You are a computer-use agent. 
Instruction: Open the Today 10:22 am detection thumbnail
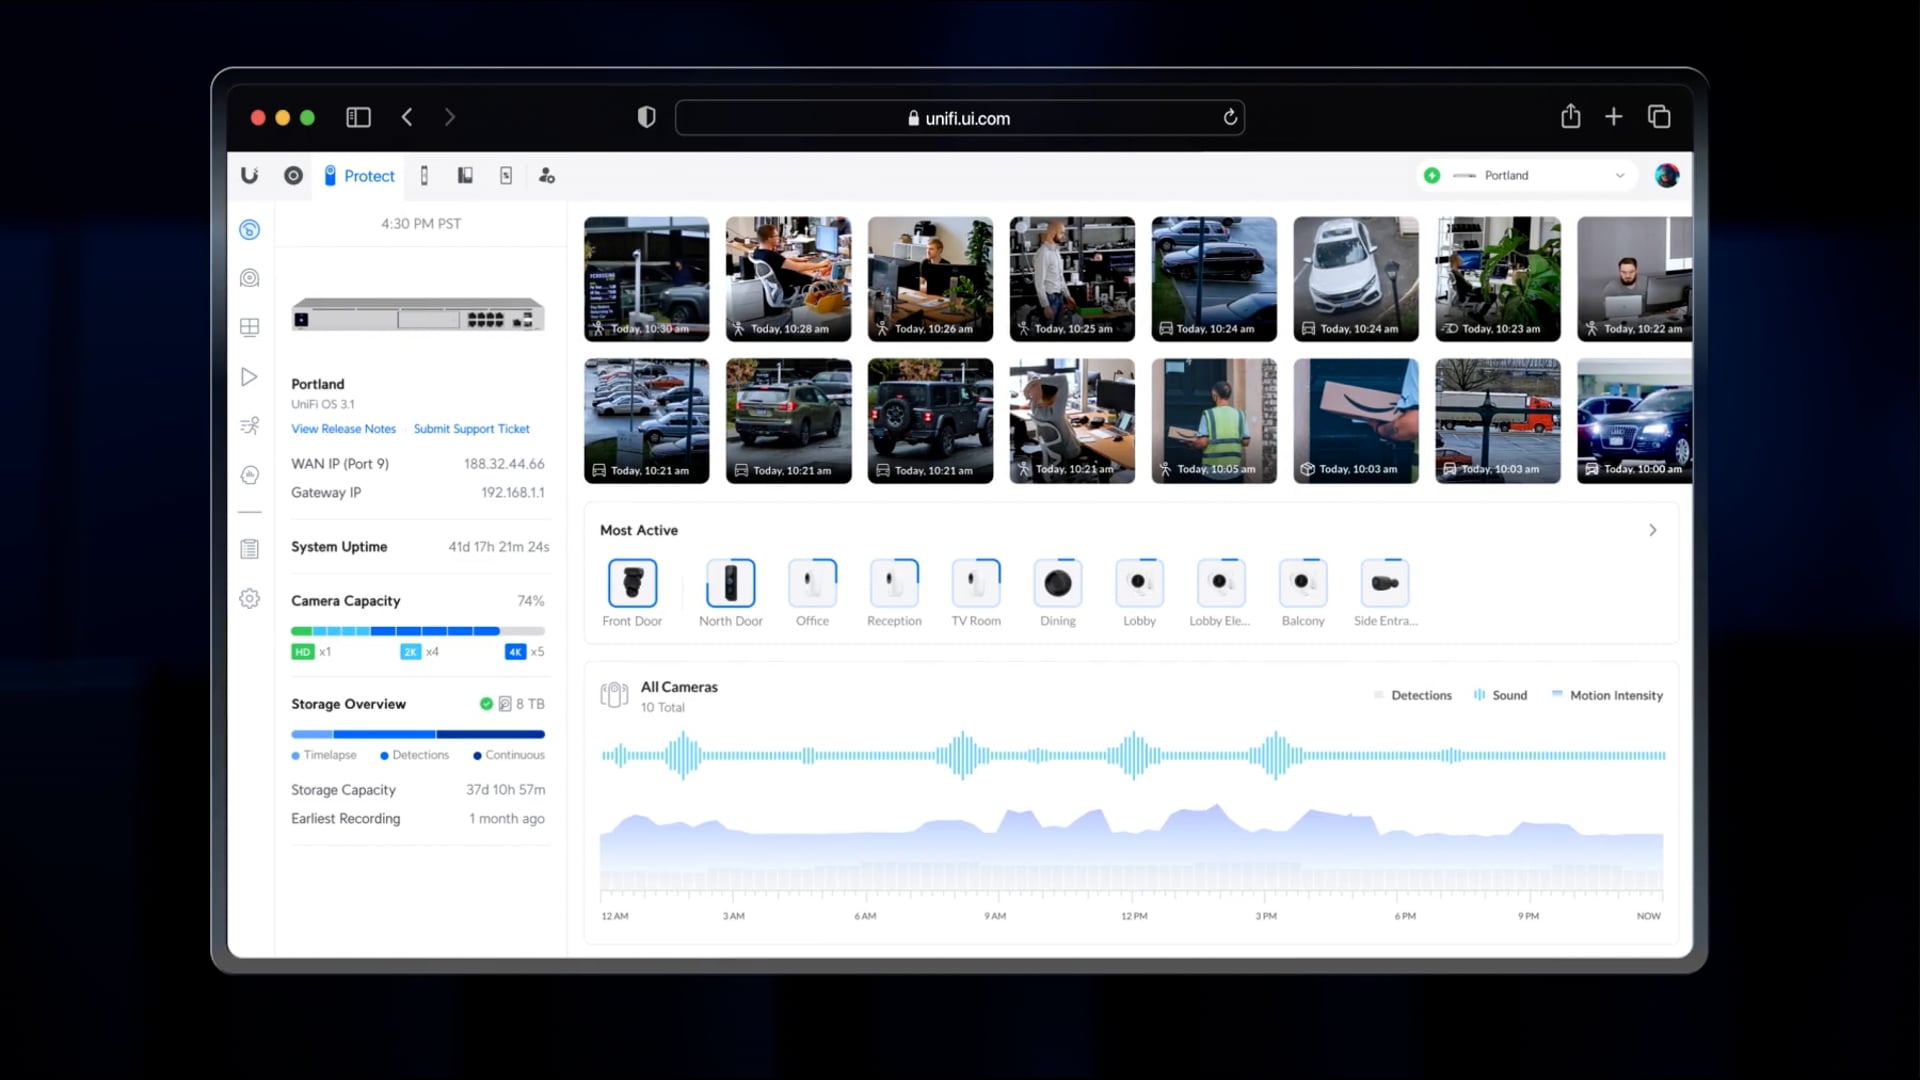(x=1635, y=279)
